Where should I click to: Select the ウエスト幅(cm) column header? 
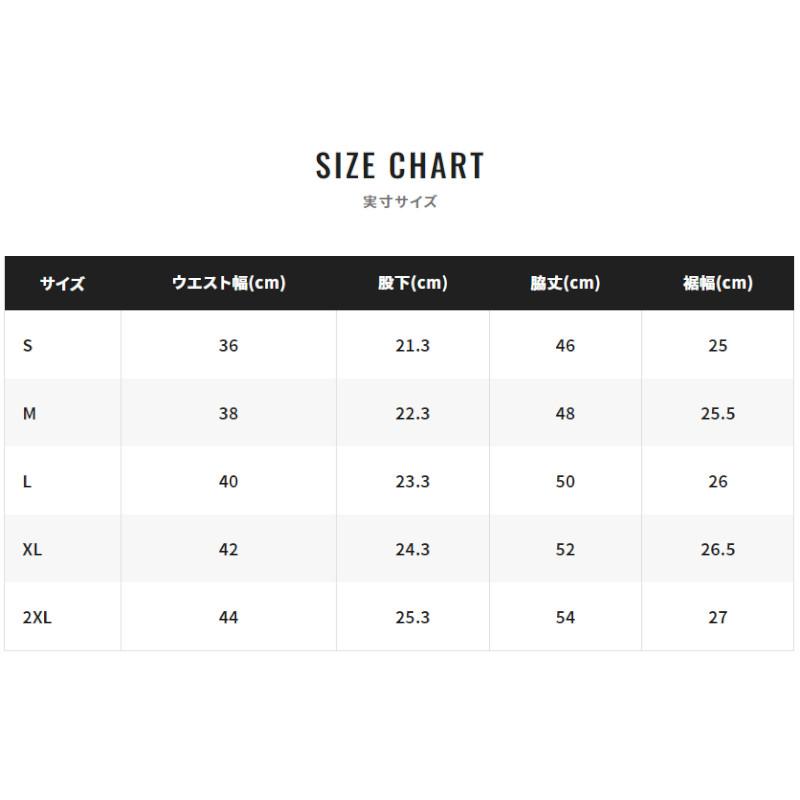pyautogui.click(x=229, y=283)
